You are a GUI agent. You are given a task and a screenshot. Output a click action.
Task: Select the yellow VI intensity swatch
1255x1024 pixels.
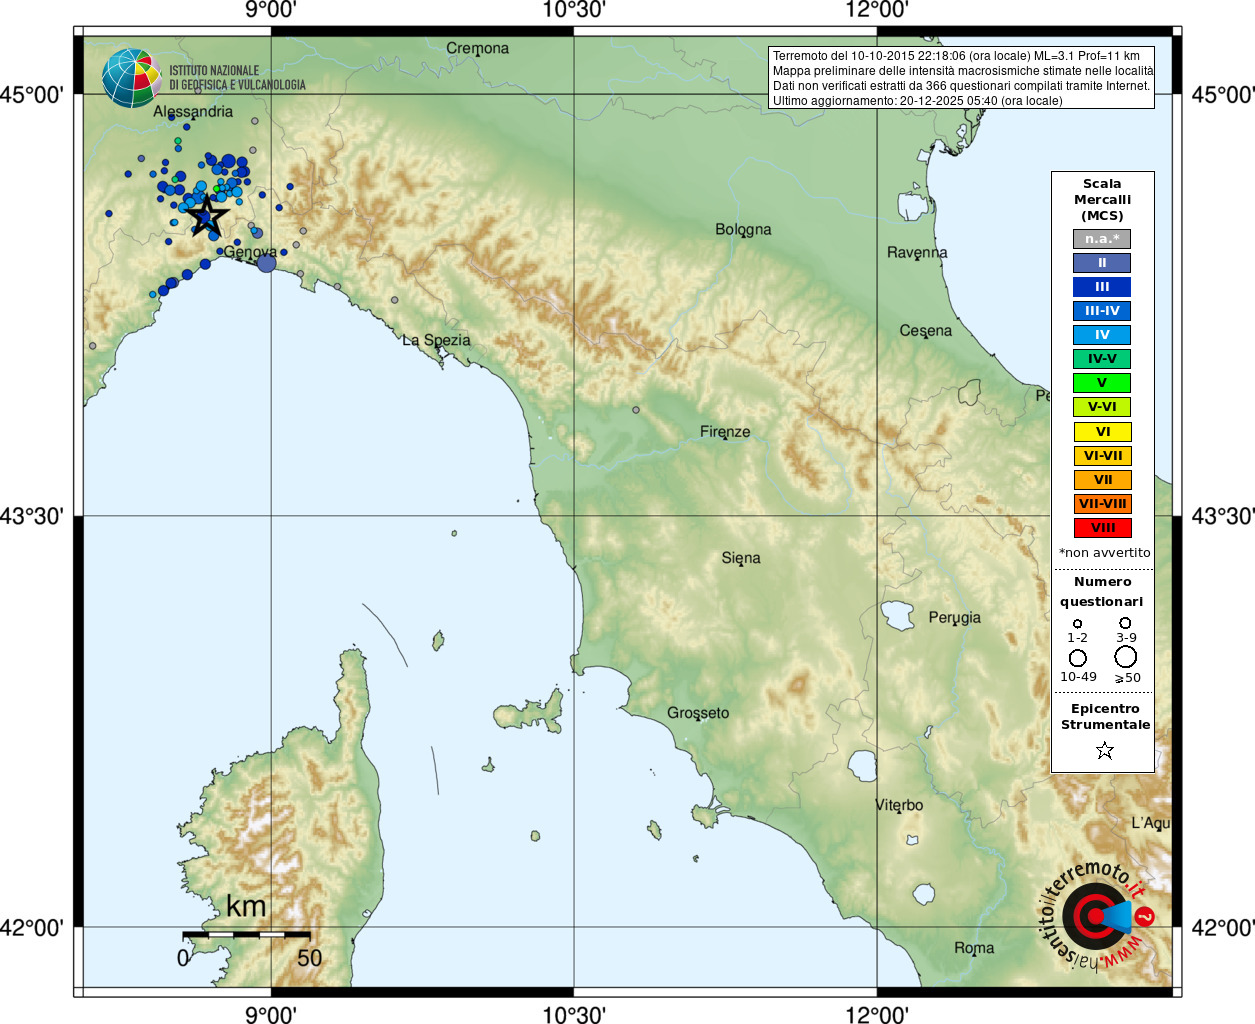point(1102,432)
